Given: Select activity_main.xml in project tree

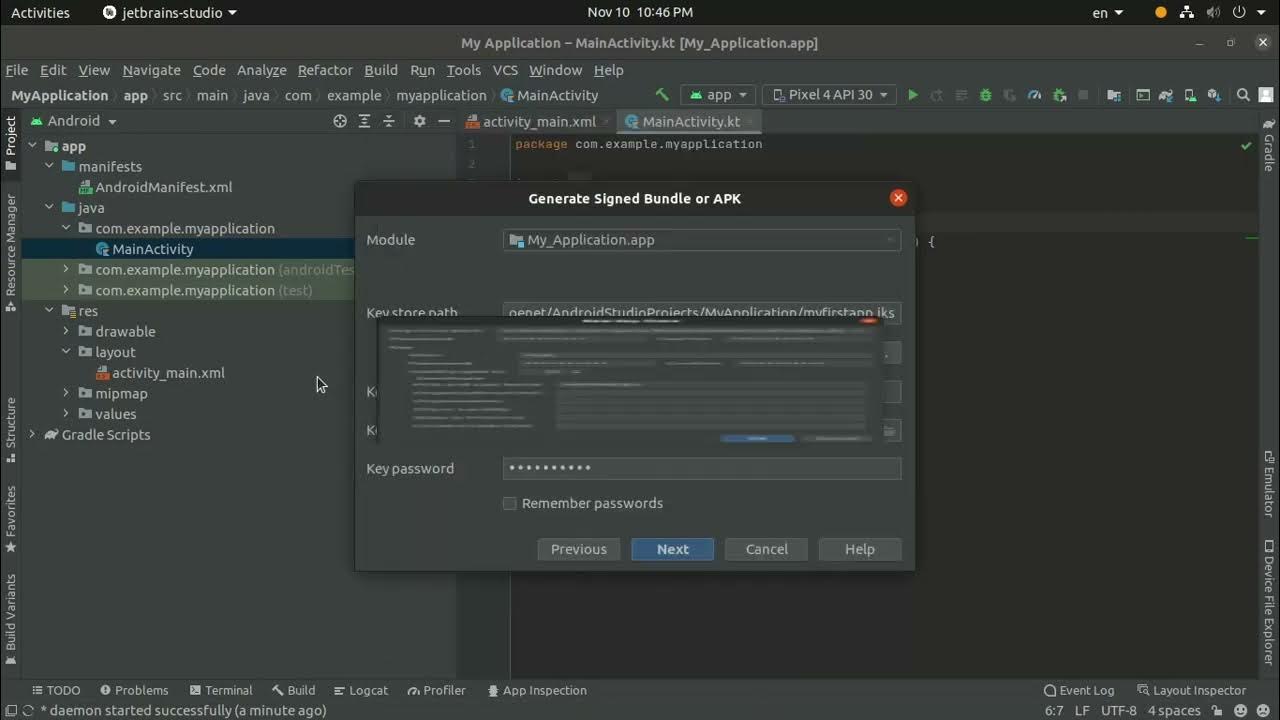Looking at the screenshot, I should coord(160,373).
